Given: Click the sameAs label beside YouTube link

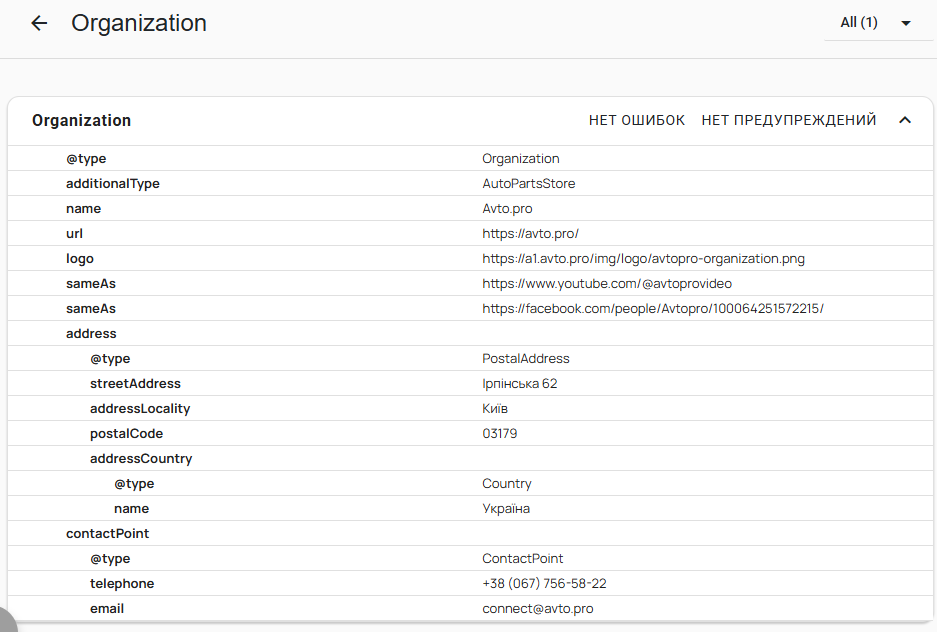Looking at the screenshot, I should pos(91,284).
